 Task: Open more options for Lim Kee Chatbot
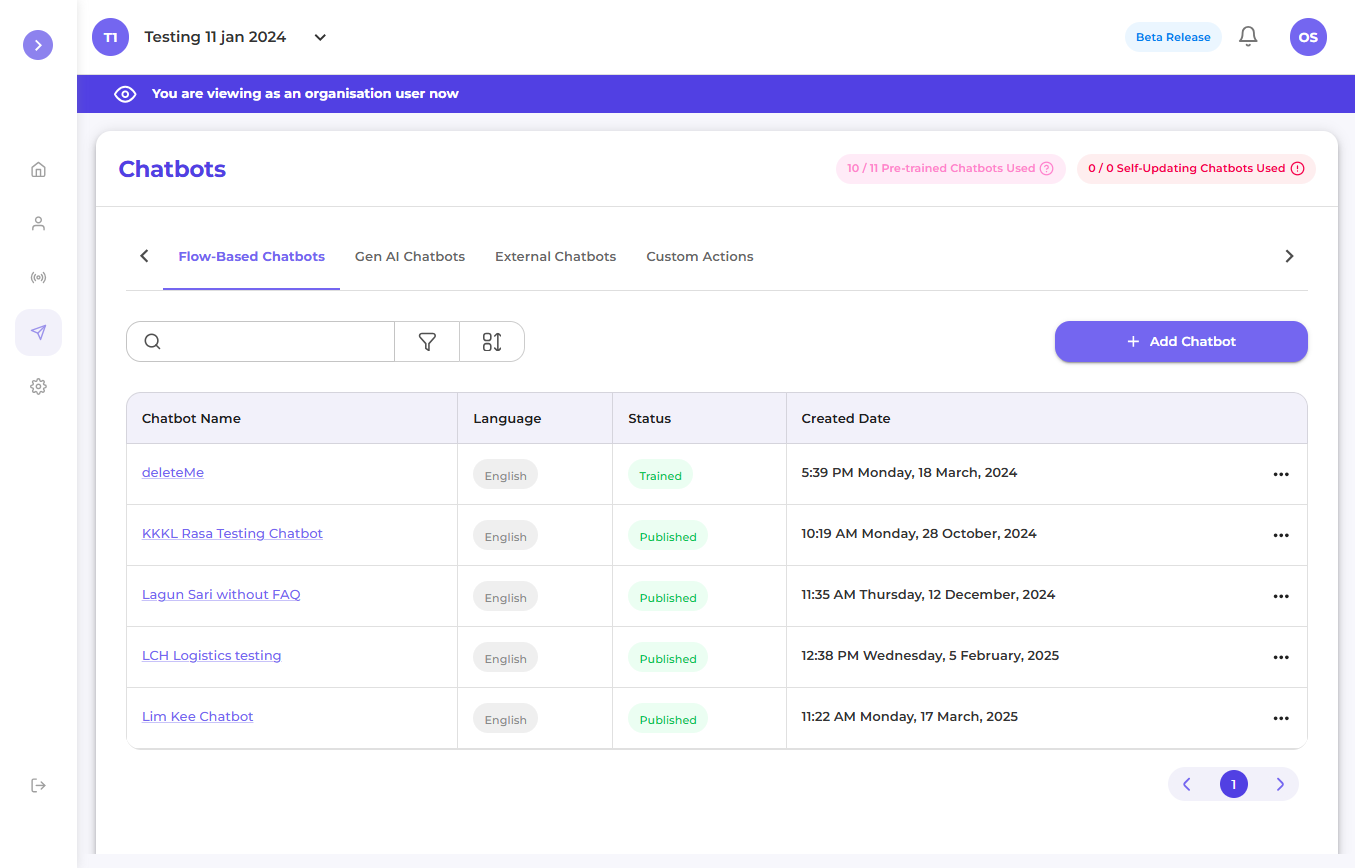(x=1281, y=718)
